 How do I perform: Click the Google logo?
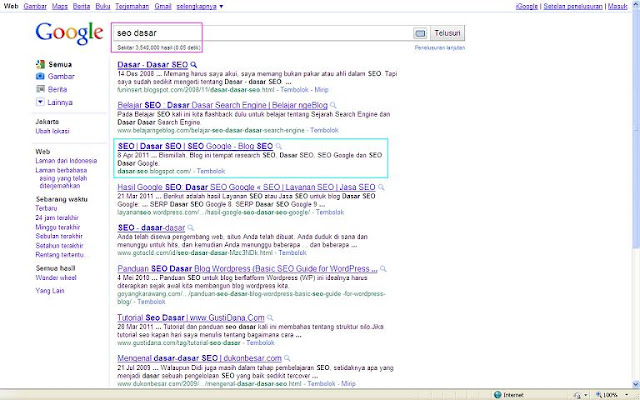pyautogui.click(x=69, y=33)
